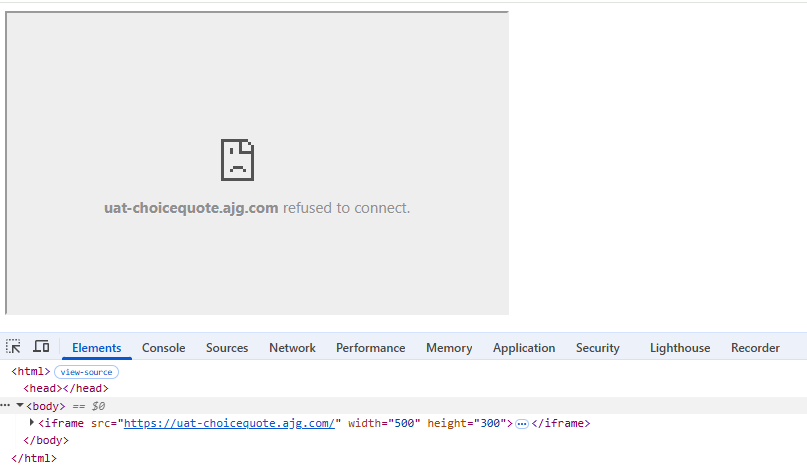Expand the iframe ellipsis content badge
The image size is (807, 470).
522,424
